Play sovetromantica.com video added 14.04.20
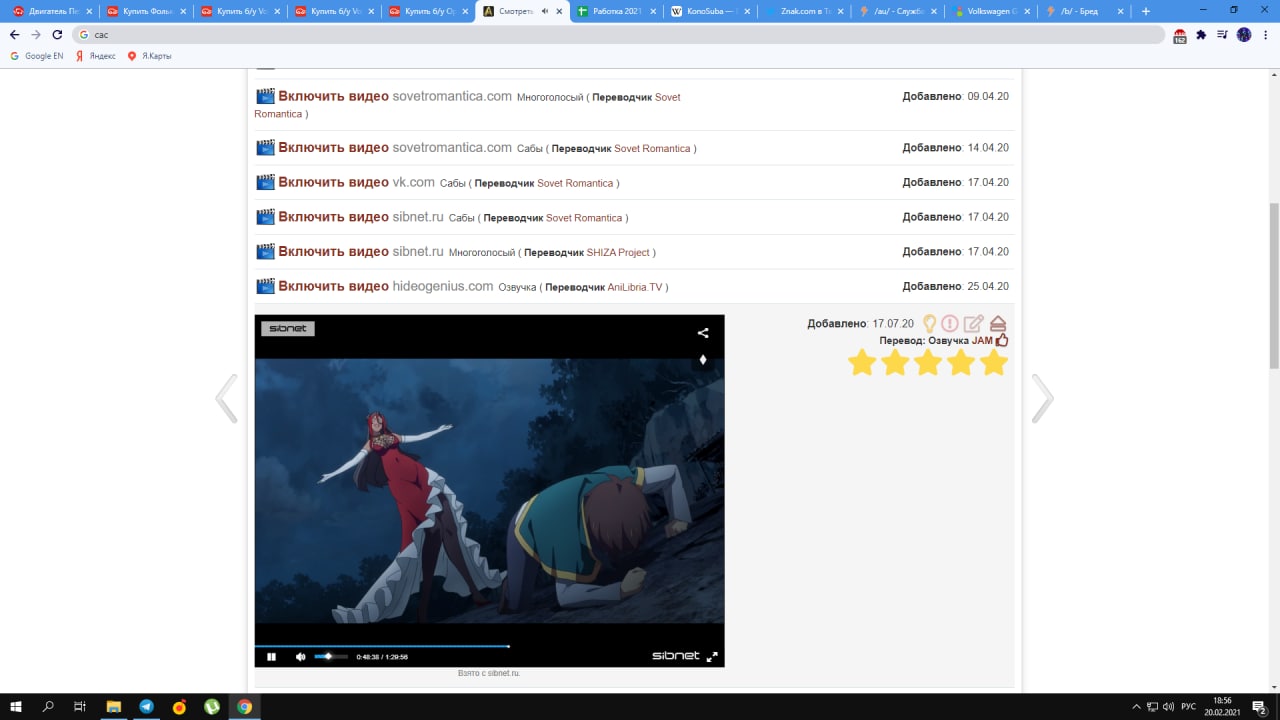 click(333, 147)
